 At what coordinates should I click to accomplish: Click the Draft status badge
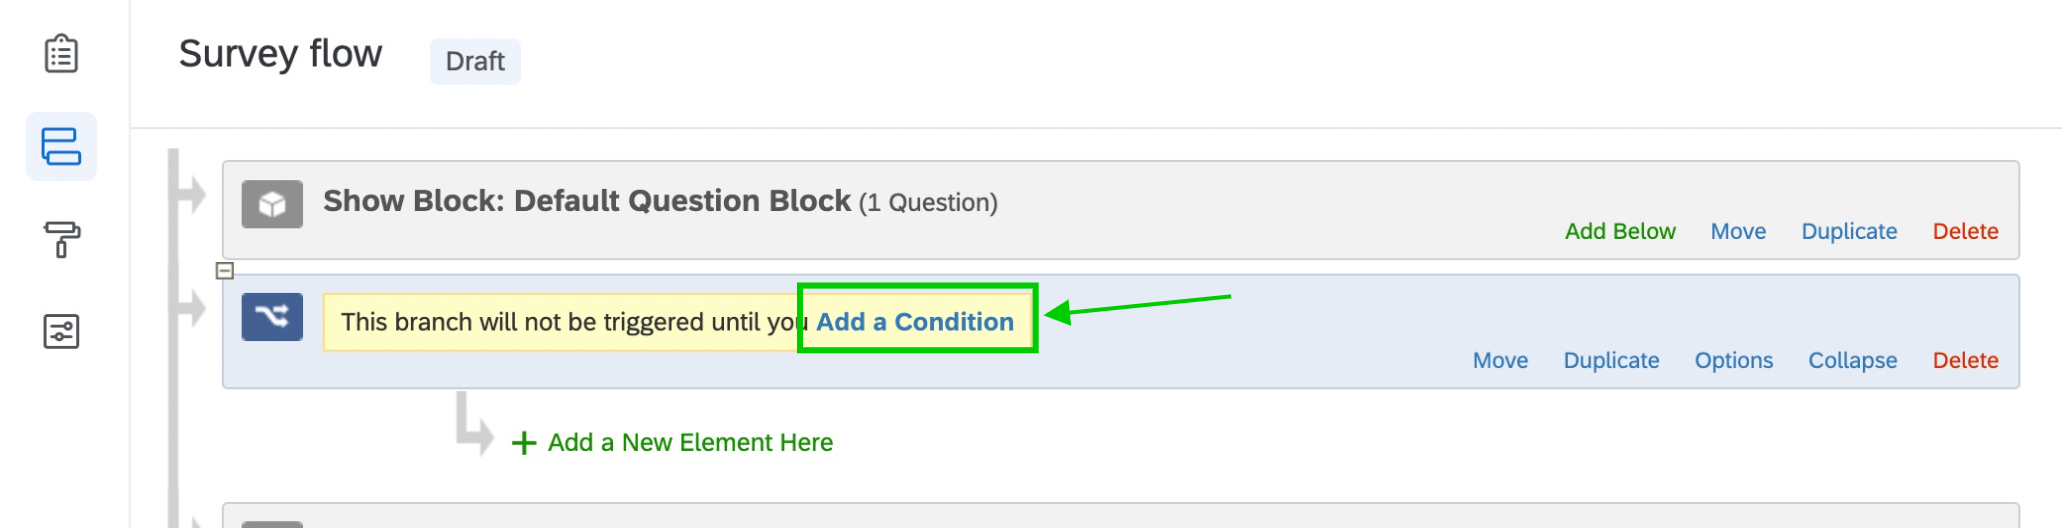pos(475,62)
